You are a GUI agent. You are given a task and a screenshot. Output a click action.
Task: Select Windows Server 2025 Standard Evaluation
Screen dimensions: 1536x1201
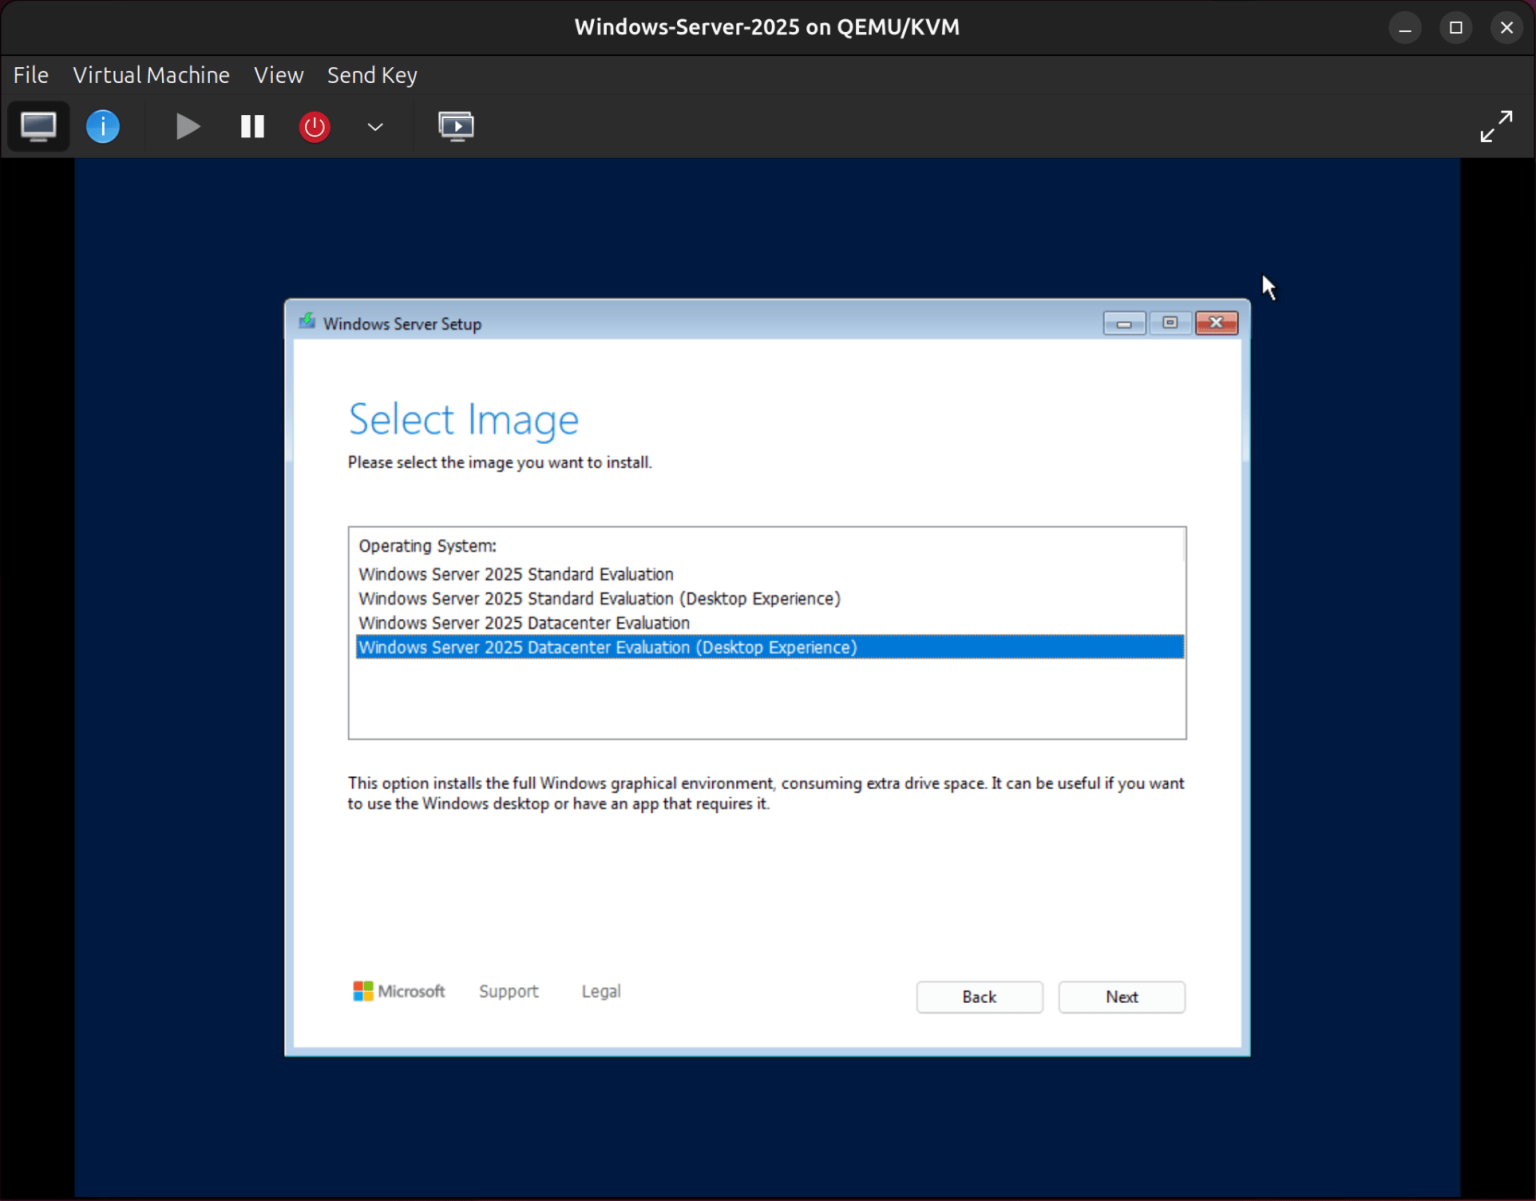[x=516, y=574]
